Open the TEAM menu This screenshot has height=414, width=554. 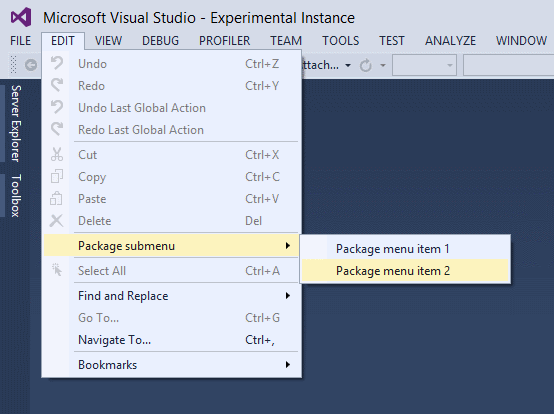pyautogui.click(x=286, y=41)
